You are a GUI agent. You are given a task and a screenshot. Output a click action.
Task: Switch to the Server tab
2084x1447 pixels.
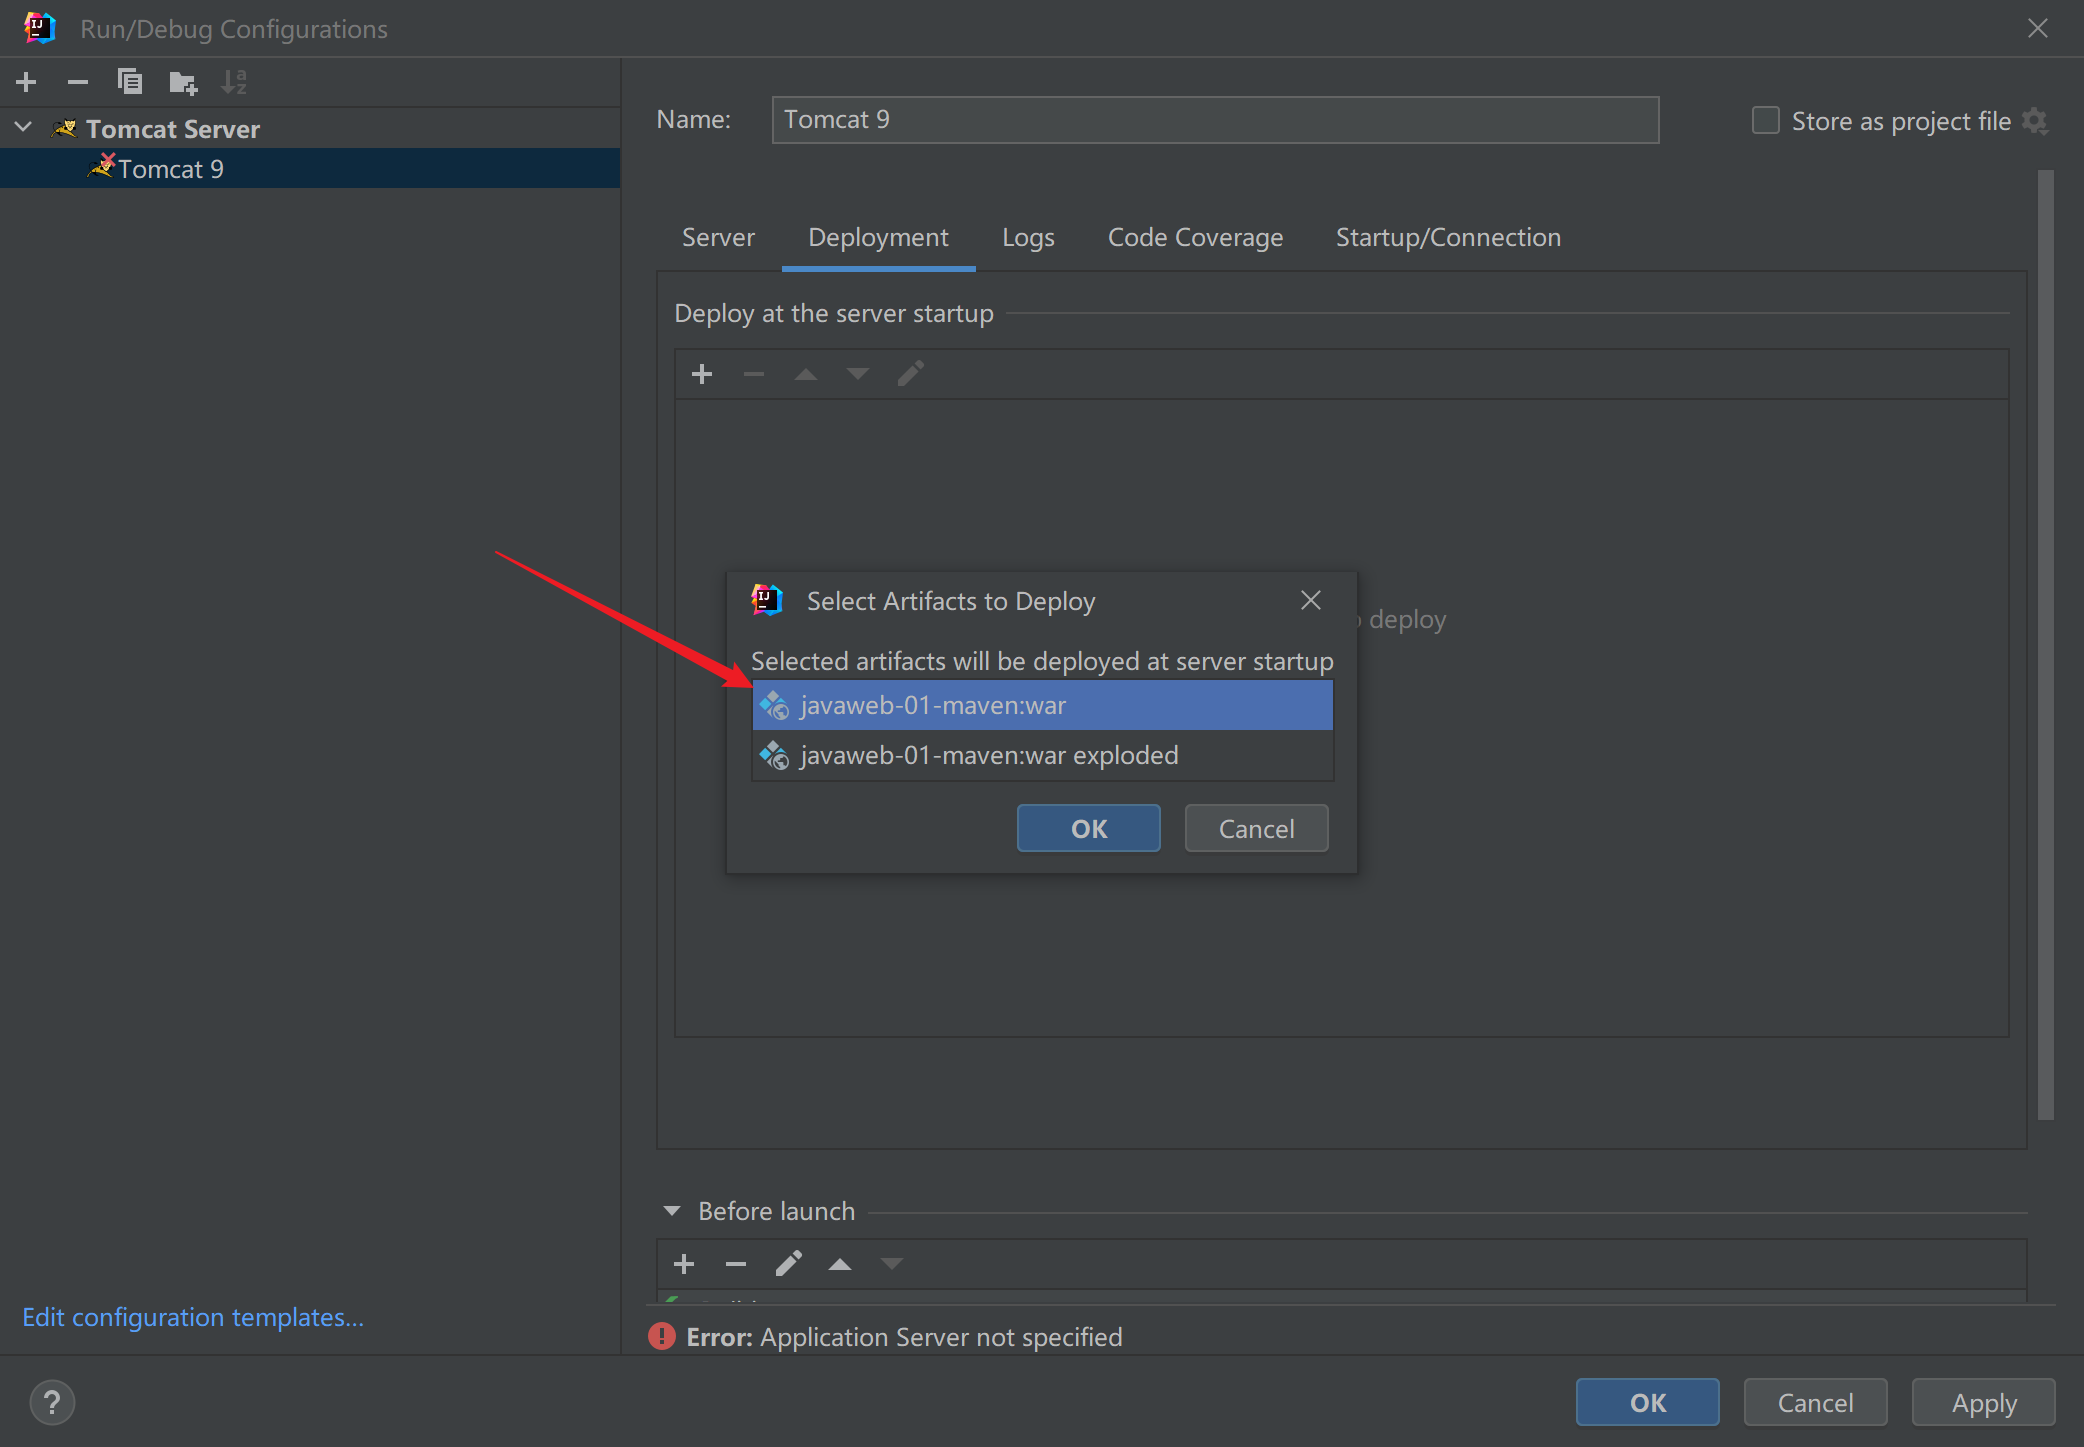click(718, 238)
